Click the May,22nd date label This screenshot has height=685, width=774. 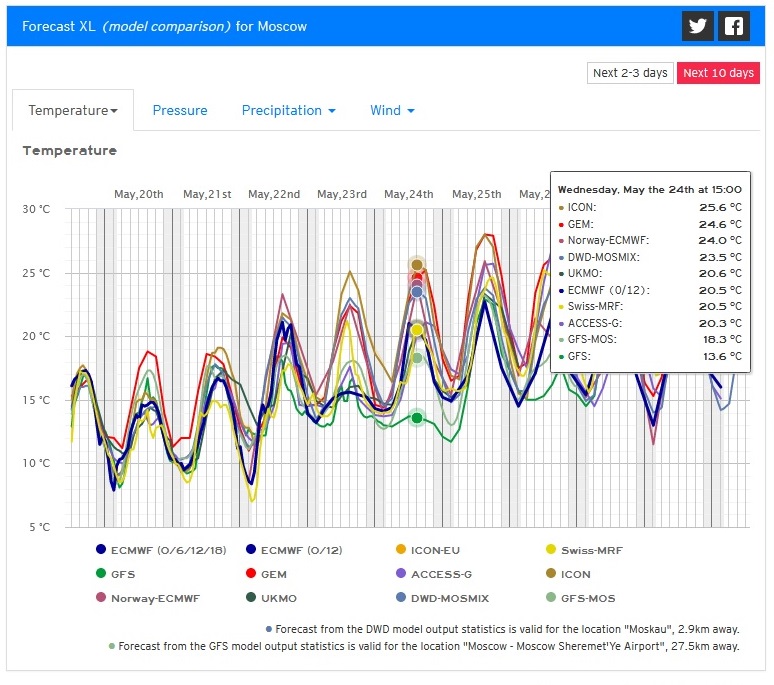(274, 194)
